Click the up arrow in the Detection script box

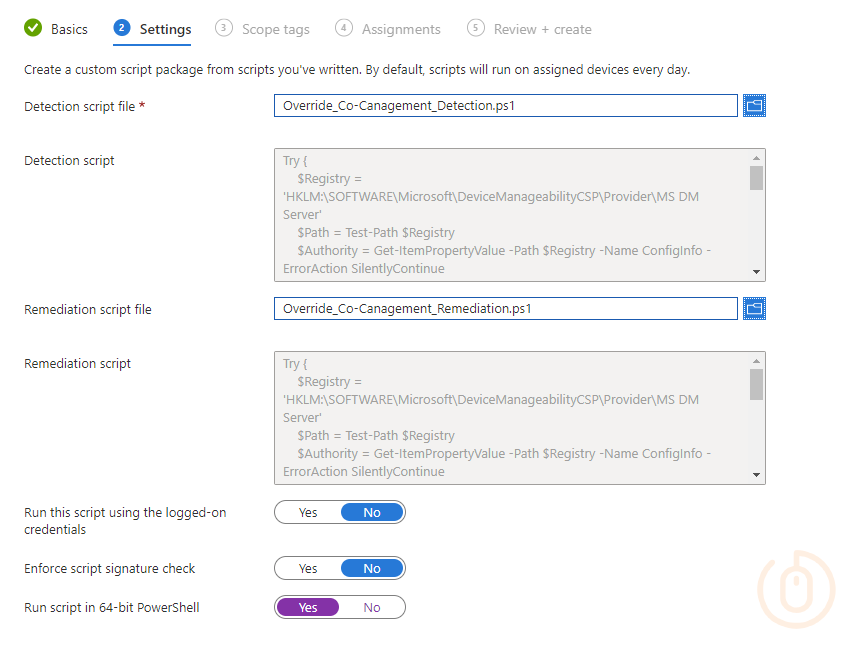pyautogui.click(x=756, y=158)
